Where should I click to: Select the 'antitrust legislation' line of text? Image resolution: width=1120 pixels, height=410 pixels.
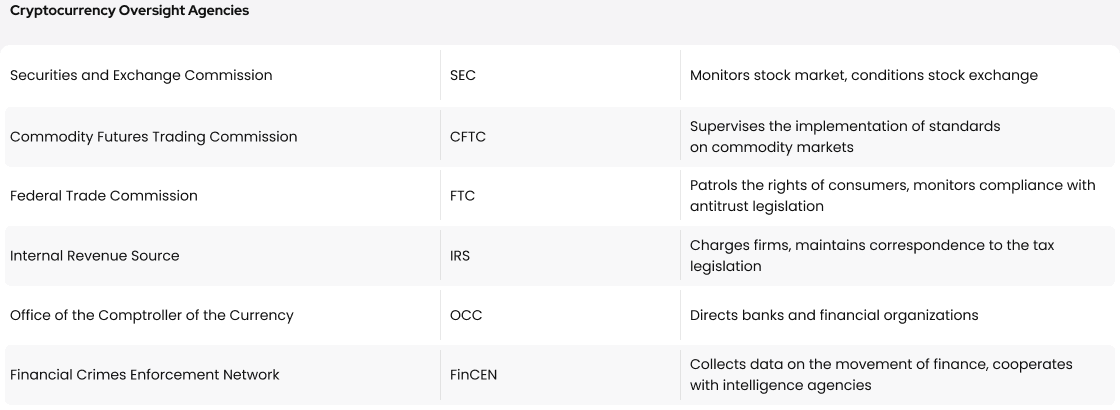(x=756, y=206)
